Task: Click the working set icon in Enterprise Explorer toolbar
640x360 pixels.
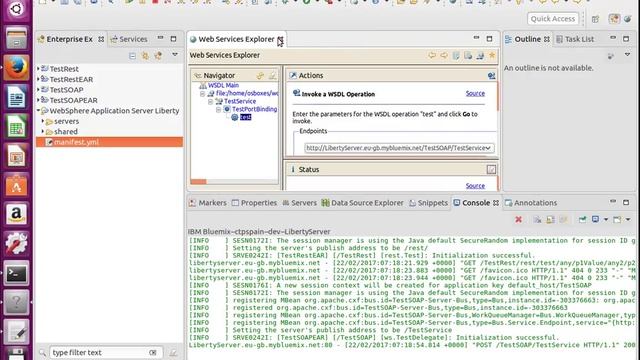Action: click(158, 56)
